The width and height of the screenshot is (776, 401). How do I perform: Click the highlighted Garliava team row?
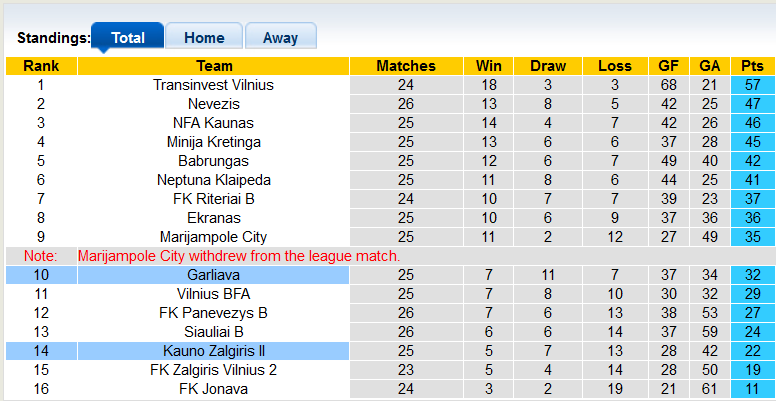point(214,275)
